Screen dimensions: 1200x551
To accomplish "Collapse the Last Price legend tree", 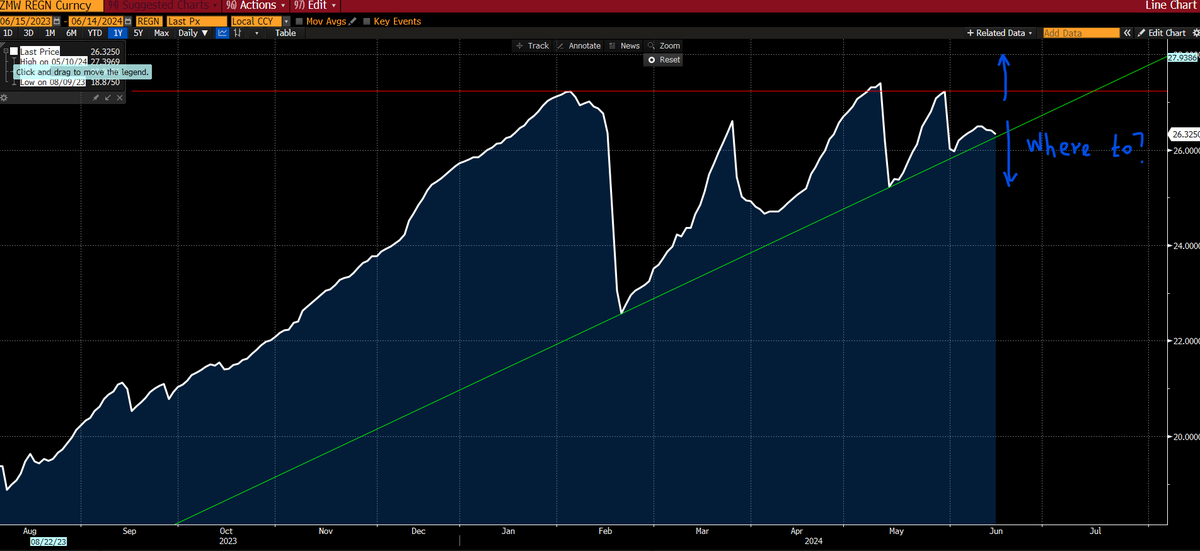I will tap(5, 51).
